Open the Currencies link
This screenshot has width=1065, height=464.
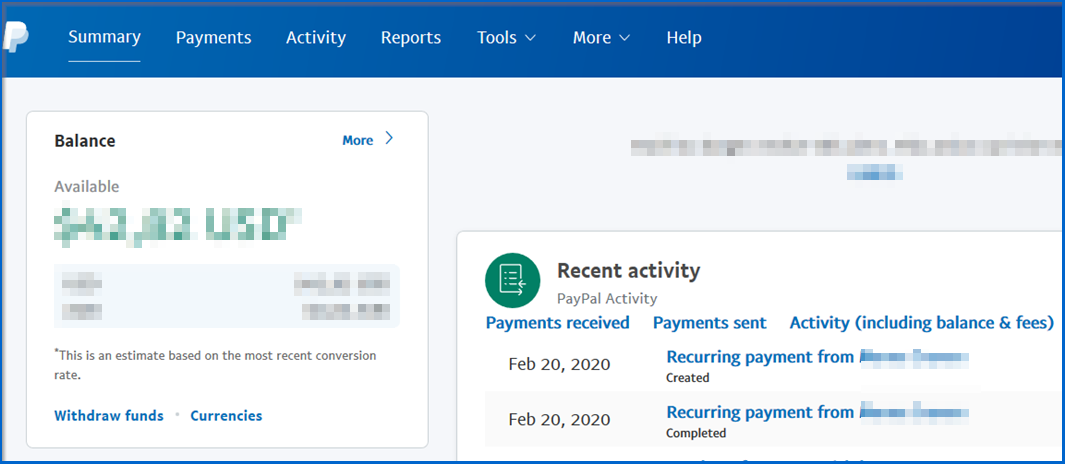click(x=226, y=415)
